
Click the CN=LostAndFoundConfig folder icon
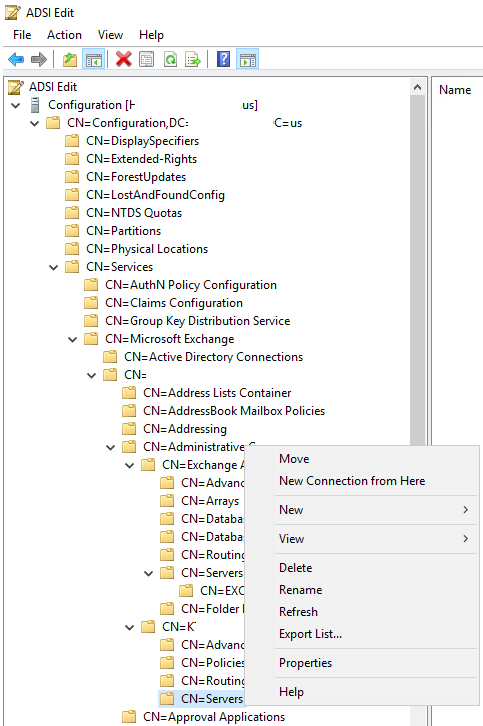click(72, 195)
